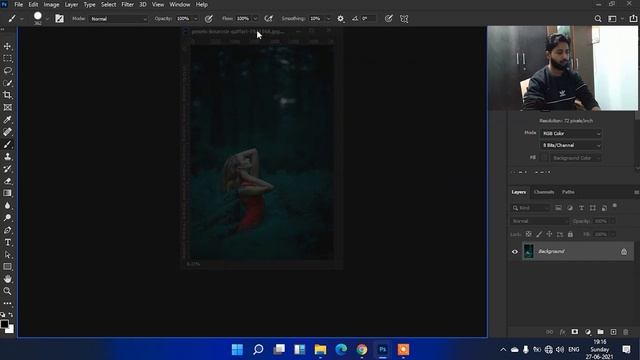640x360 pixels.
Task: Add a layer style fx button
Action: pyautogui.click(x=562, y=332)
